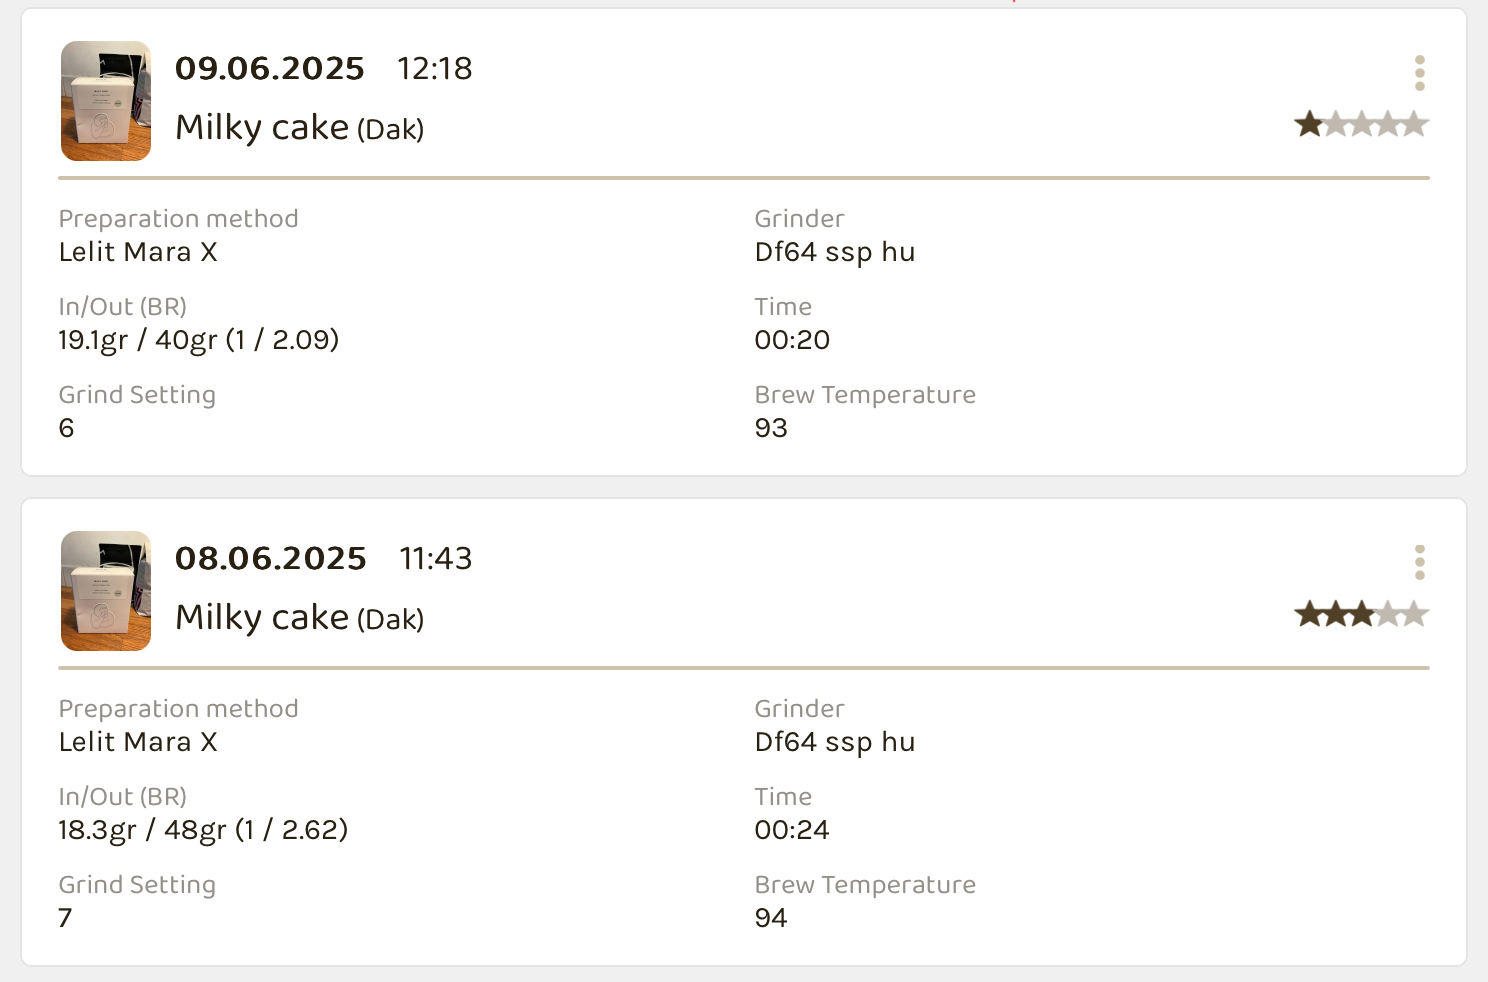Screen dimensions: 1488x982
Task: Click the 19.1gr / 40gr In/Out value
Action: [198, 340]
